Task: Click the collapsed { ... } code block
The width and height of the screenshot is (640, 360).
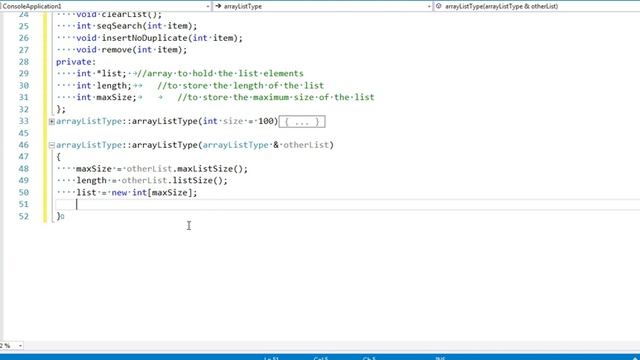Action: coord(302,122)
